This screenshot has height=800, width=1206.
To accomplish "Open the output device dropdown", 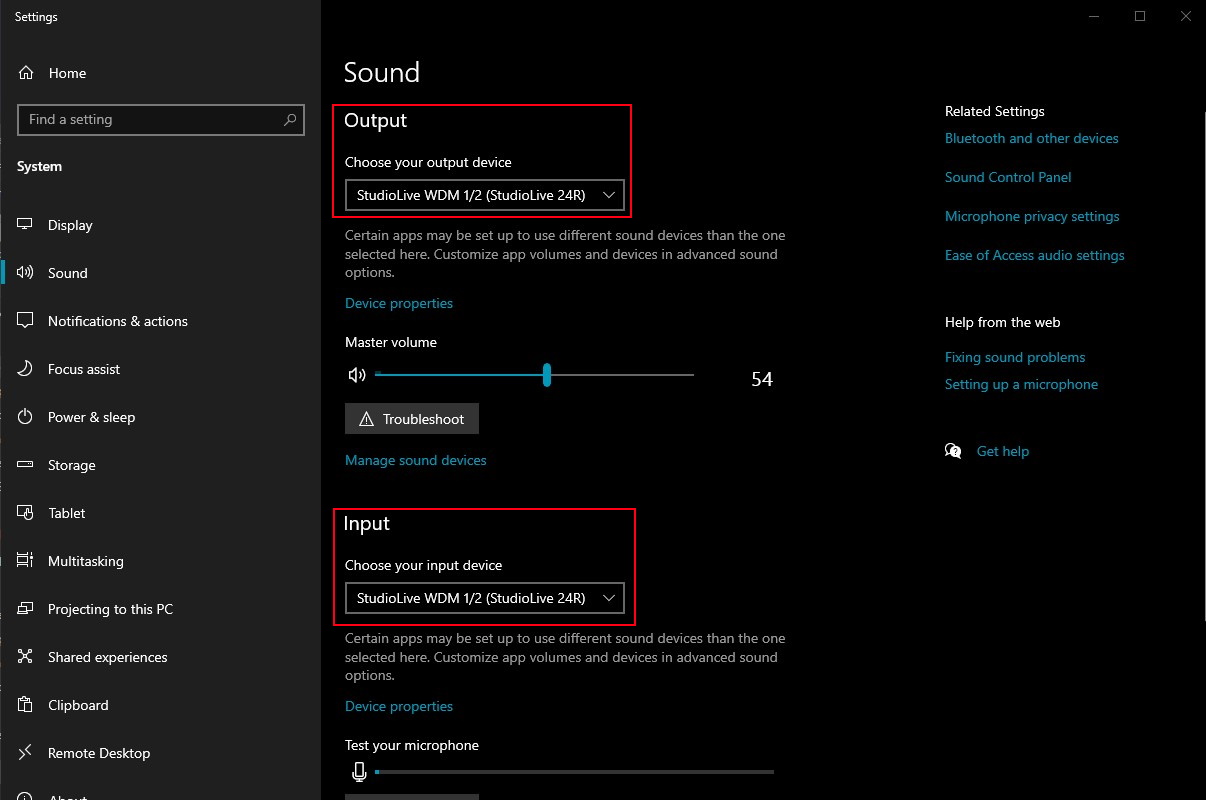I will (485, 196).
